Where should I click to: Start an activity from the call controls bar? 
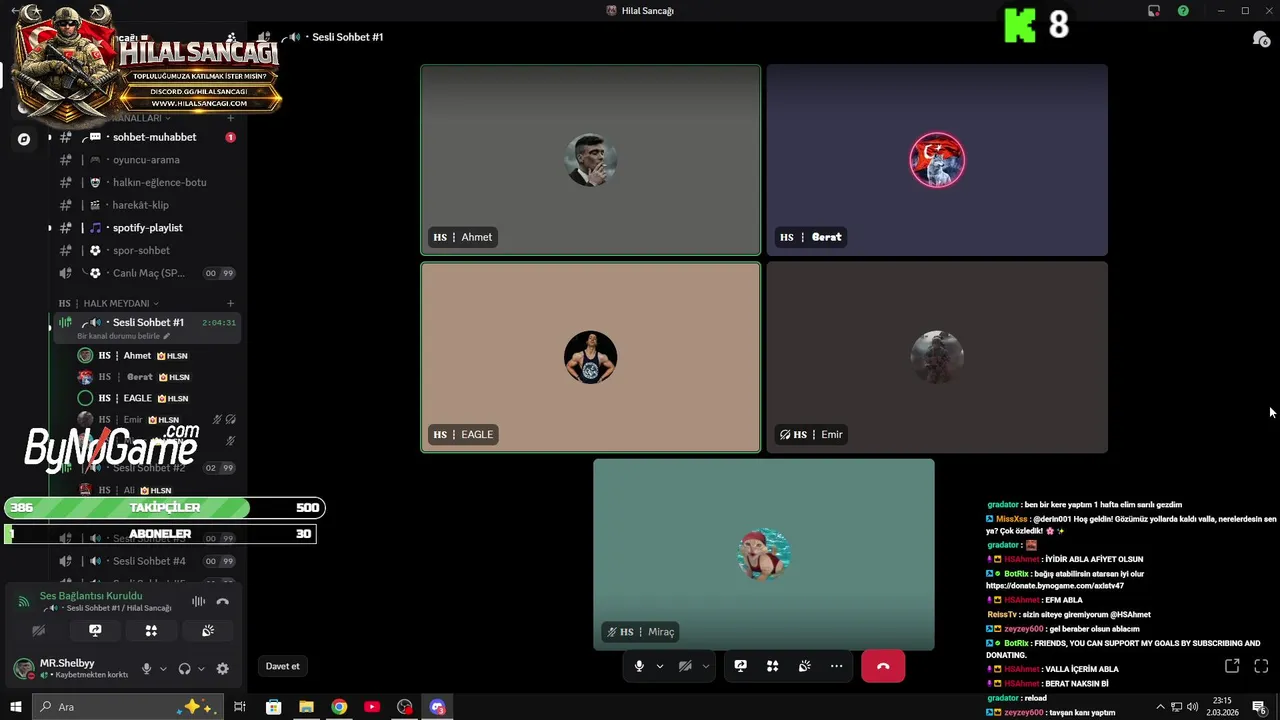coord(772,666)
